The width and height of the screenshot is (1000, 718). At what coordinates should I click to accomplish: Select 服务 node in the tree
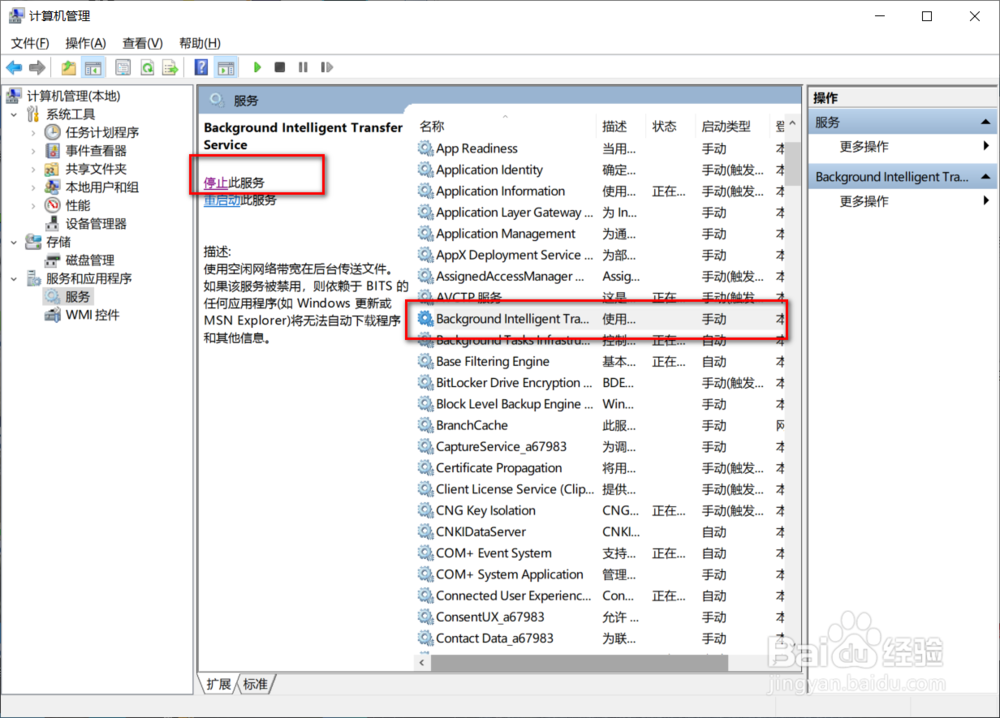pos(77,297)
